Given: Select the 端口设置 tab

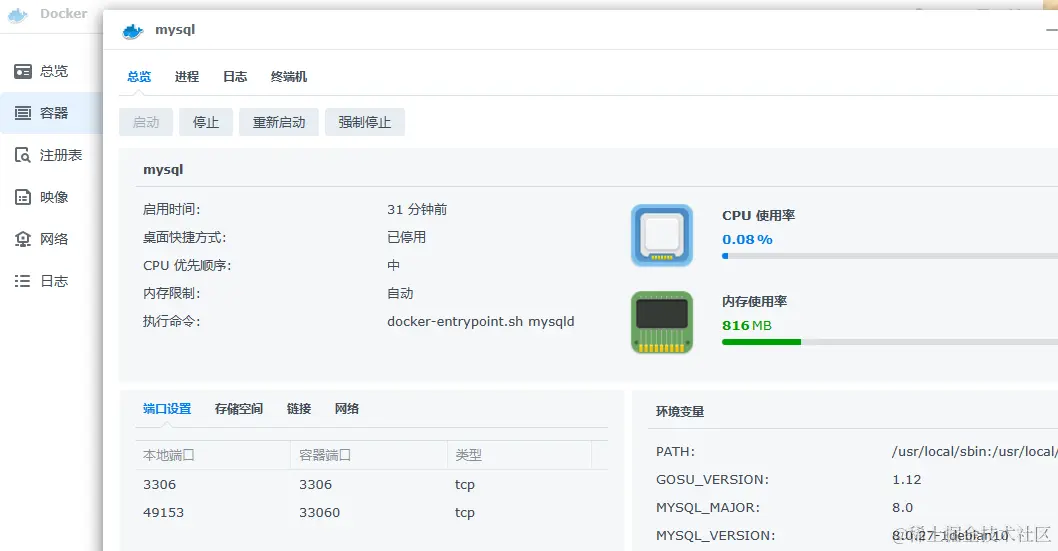Looking at the screenshot, I should tap(167, 409).
